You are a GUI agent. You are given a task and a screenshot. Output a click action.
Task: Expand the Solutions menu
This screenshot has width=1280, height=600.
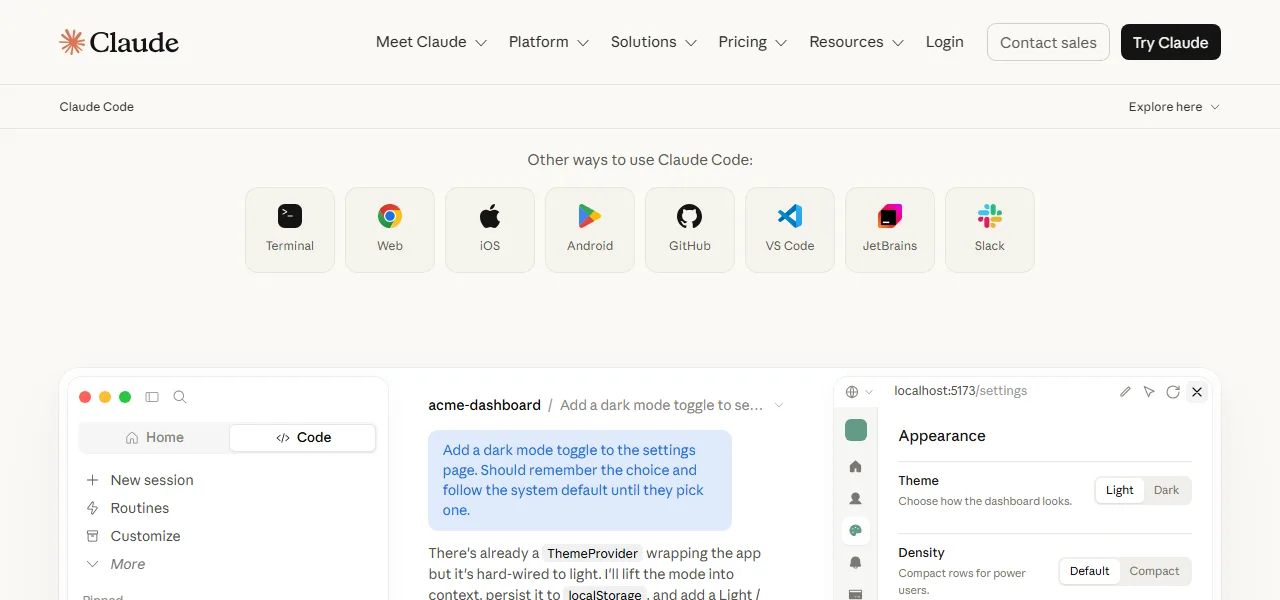click(x=653, y=42)
